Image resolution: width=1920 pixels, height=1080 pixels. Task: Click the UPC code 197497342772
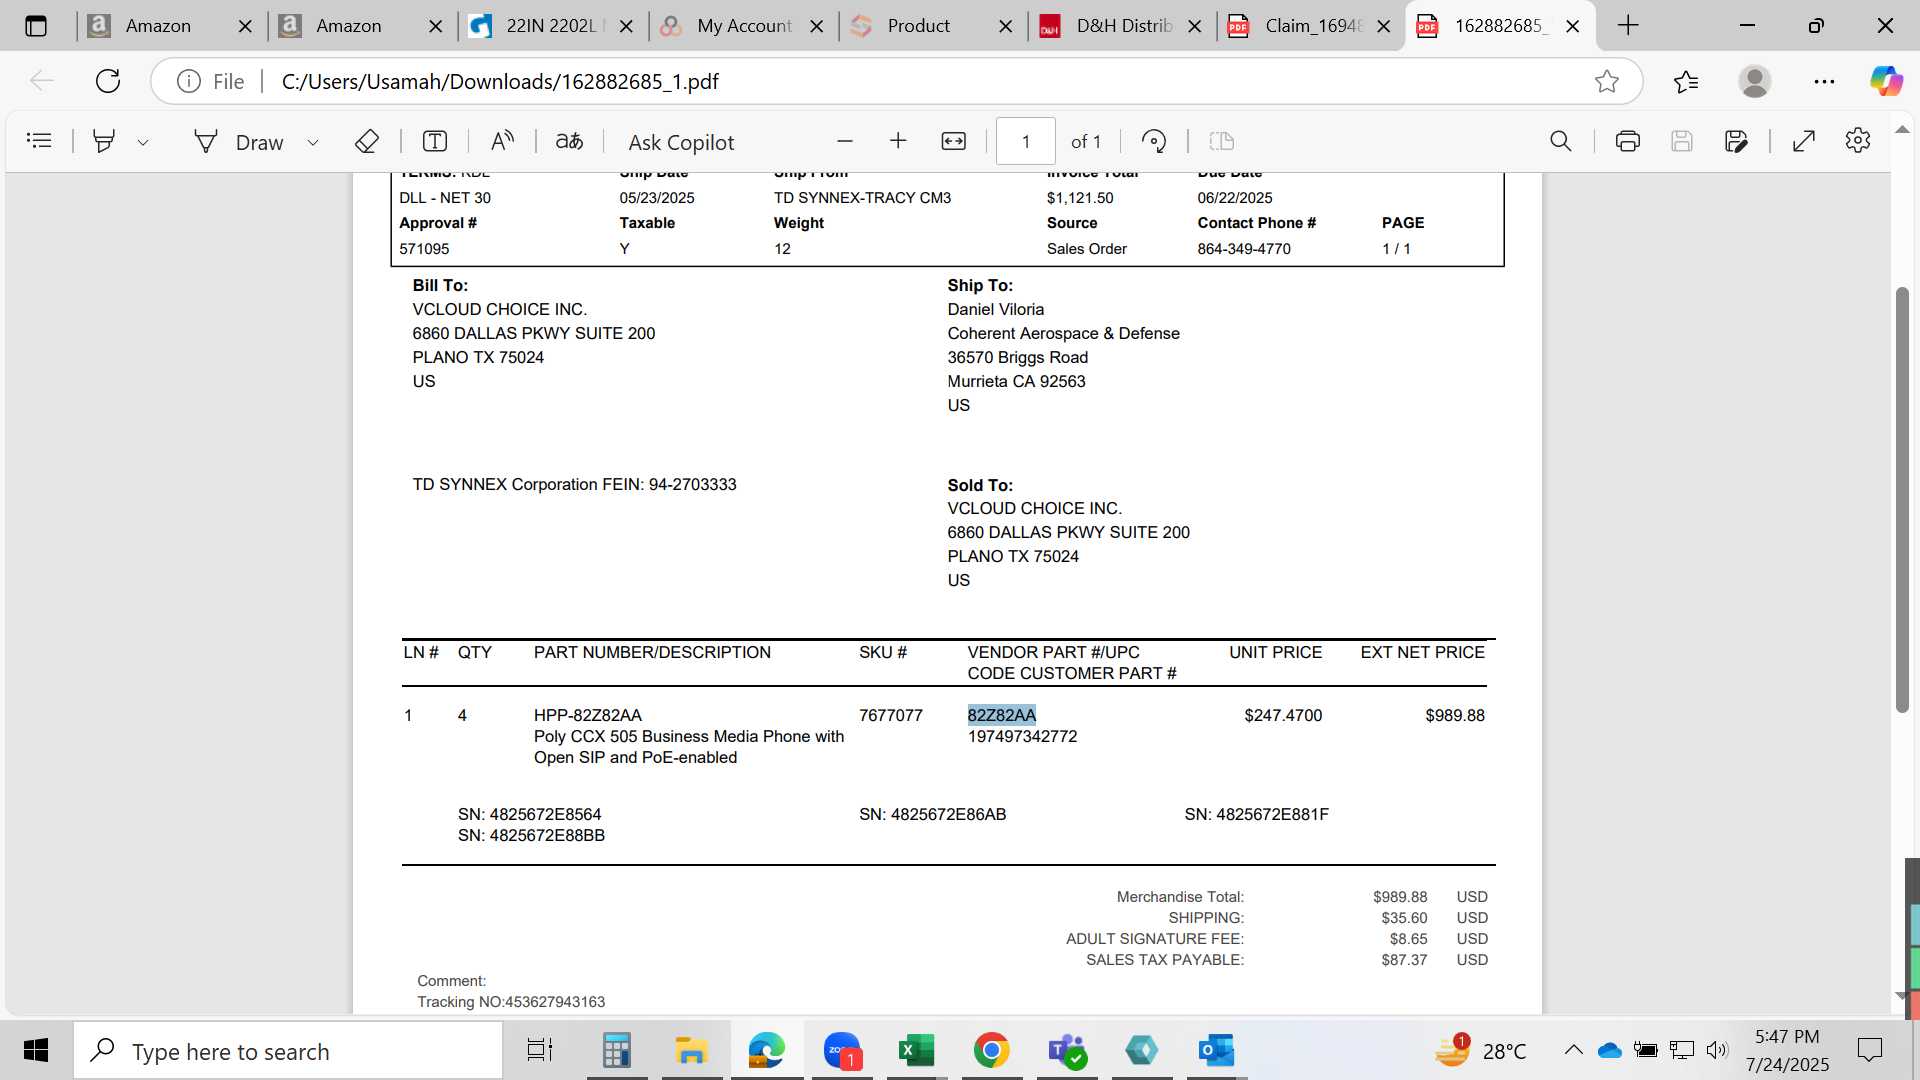pos(1022,736)
